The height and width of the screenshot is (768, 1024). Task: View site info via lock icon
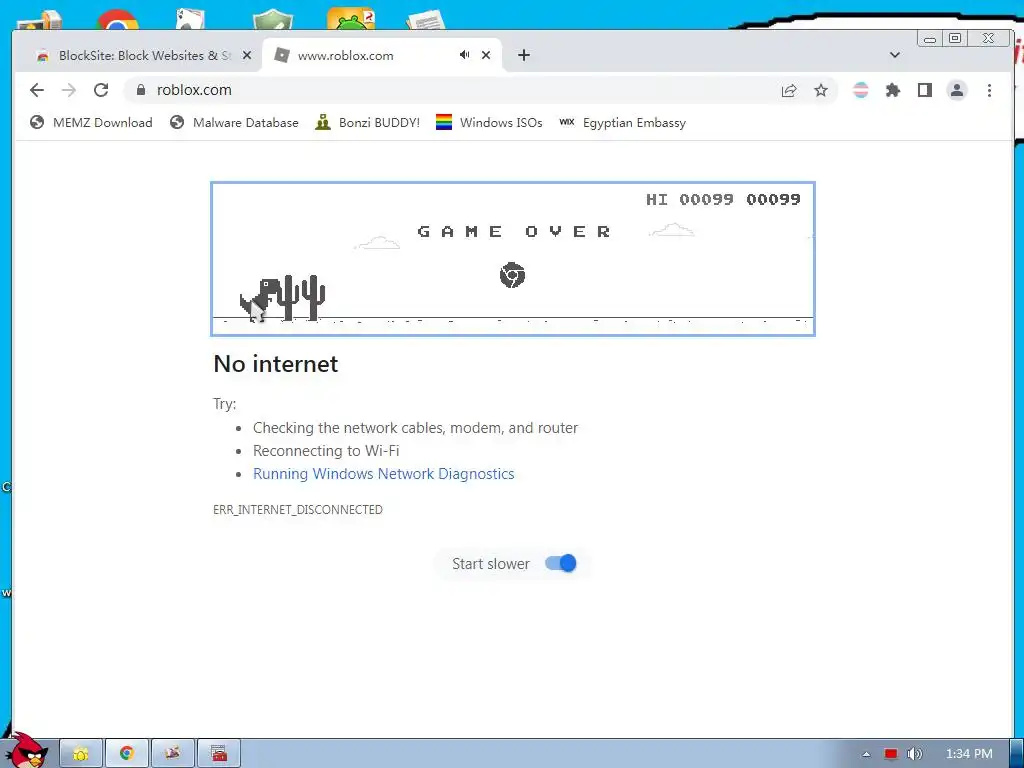tap(140, 90)
